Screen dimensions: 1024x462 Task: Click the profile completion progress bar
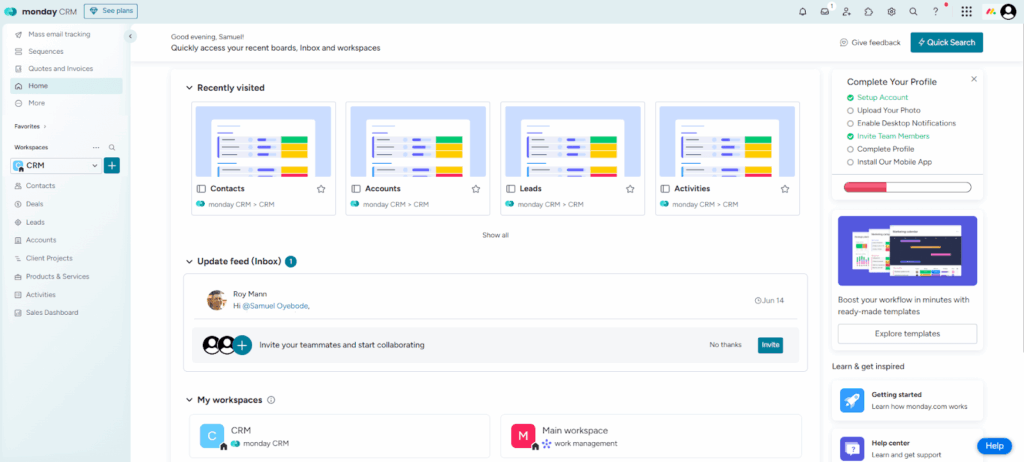907,187
